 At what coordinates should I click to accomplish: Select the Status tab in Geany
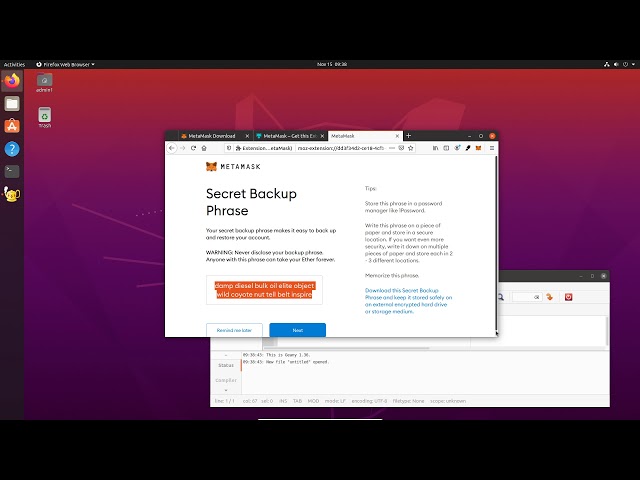(226, 365)
